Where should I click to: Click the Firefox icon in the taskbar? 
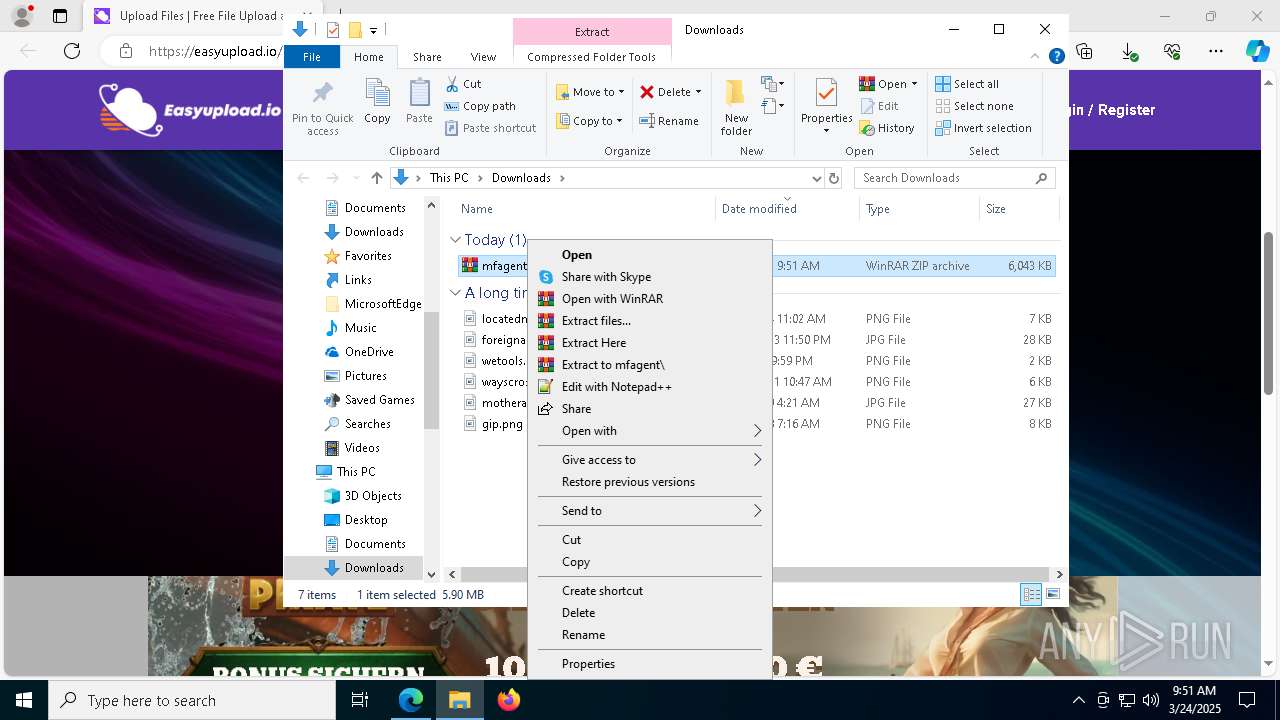[509, 700]
